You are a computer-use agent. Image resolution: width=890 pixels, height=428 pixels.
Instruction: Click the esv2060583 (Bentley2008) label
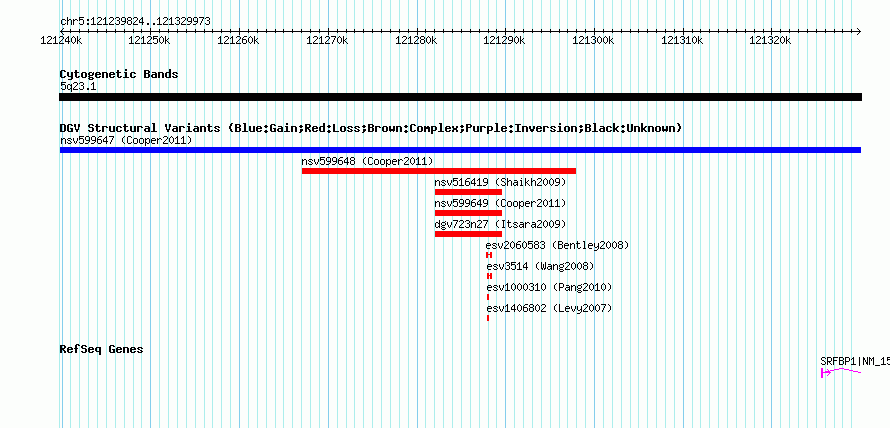tap(557, 245)
